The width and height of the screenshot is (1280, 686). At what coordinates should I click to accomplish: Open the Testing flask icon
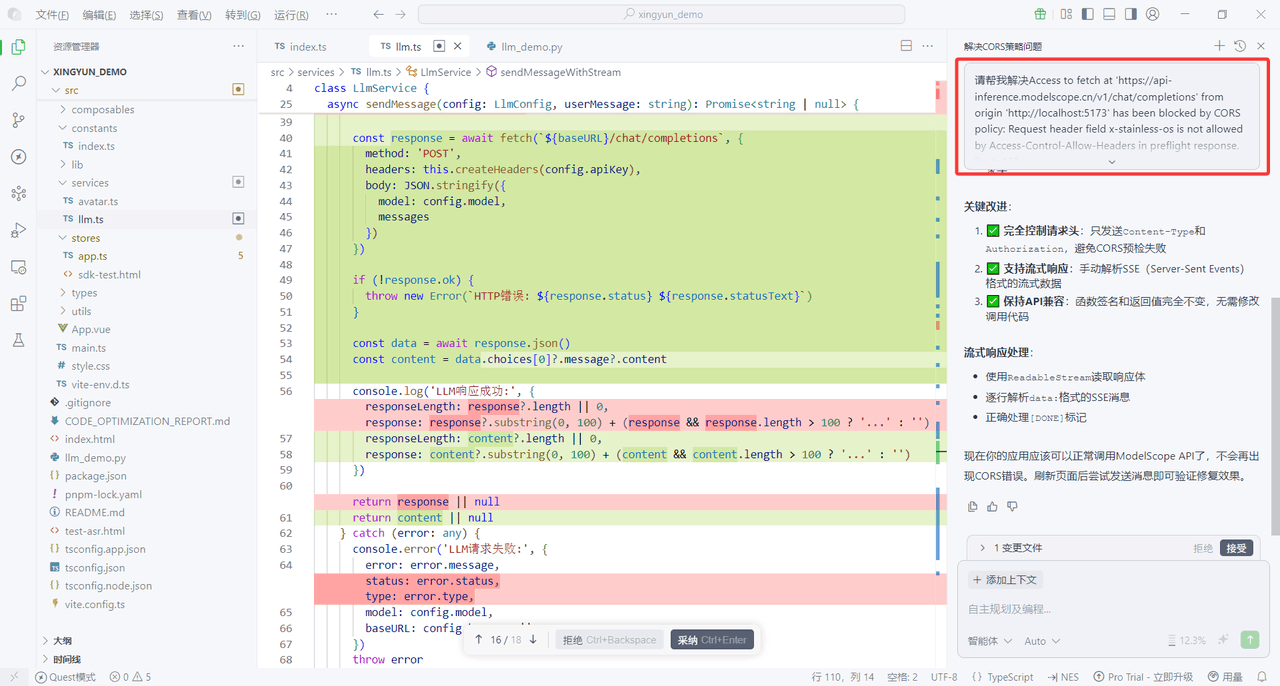[x=18, y=340]
